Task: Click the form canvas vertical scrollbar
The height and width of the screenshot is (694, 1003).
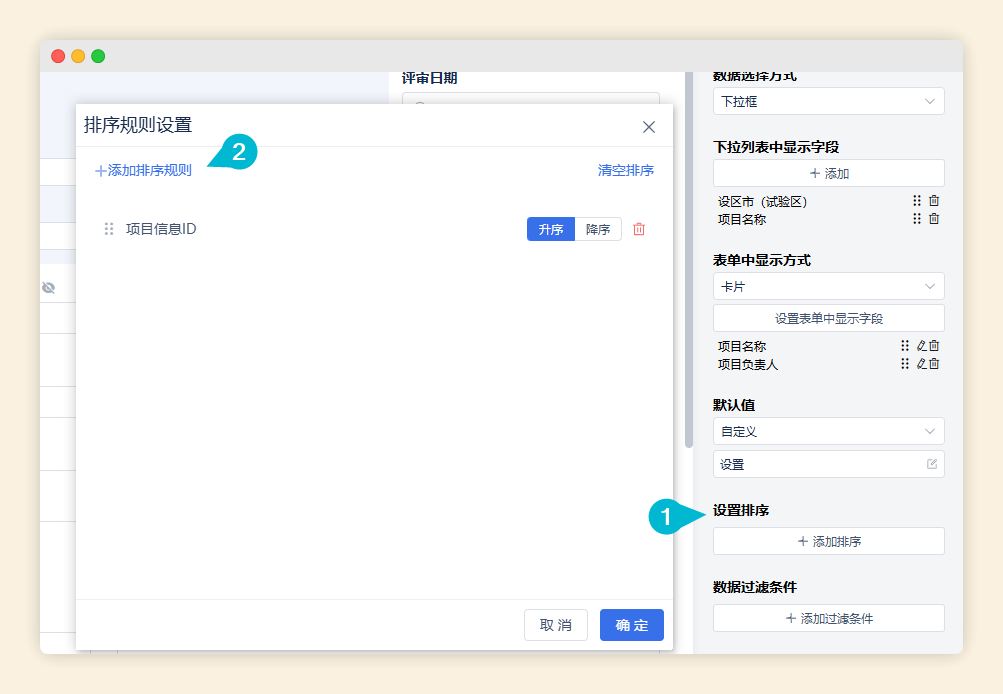Action: coord(689,260)
